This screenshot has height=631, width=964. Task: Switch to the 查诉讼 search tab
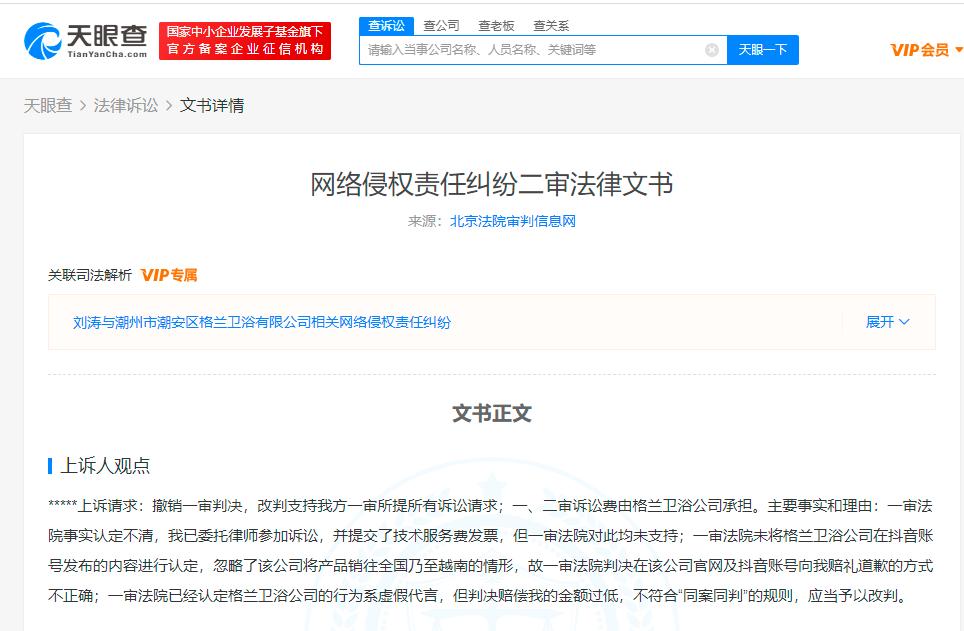(x=386, y=26)
